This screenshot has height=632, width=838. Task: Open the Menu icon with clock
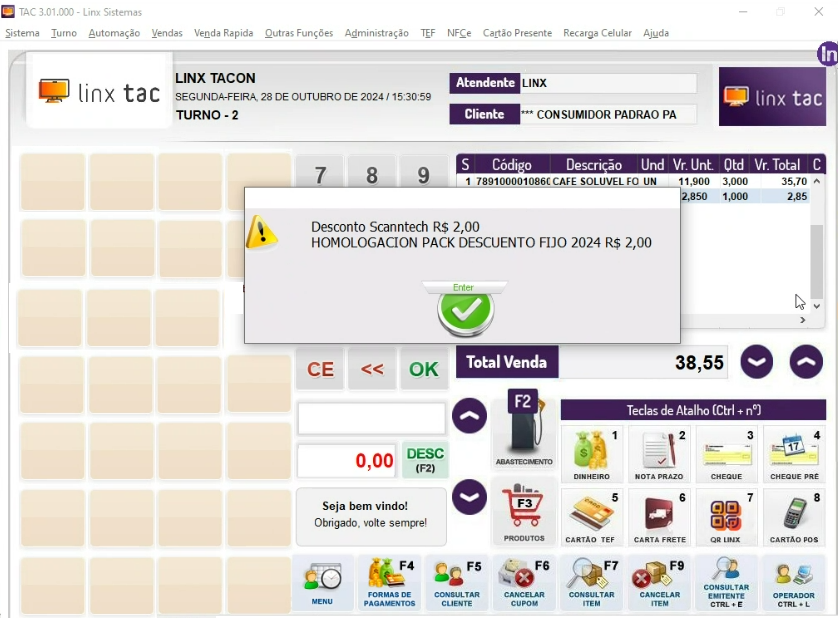click(322, 583)
